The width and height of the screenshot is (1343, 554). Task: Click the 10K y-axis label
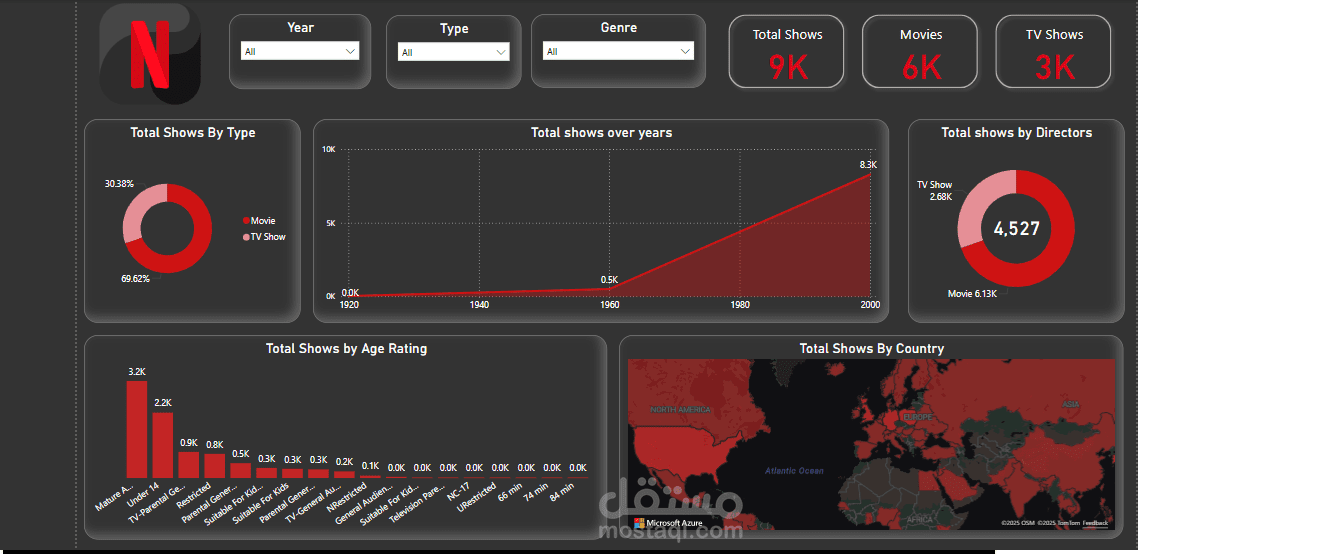pyautogui.click(x=328, y=149)
